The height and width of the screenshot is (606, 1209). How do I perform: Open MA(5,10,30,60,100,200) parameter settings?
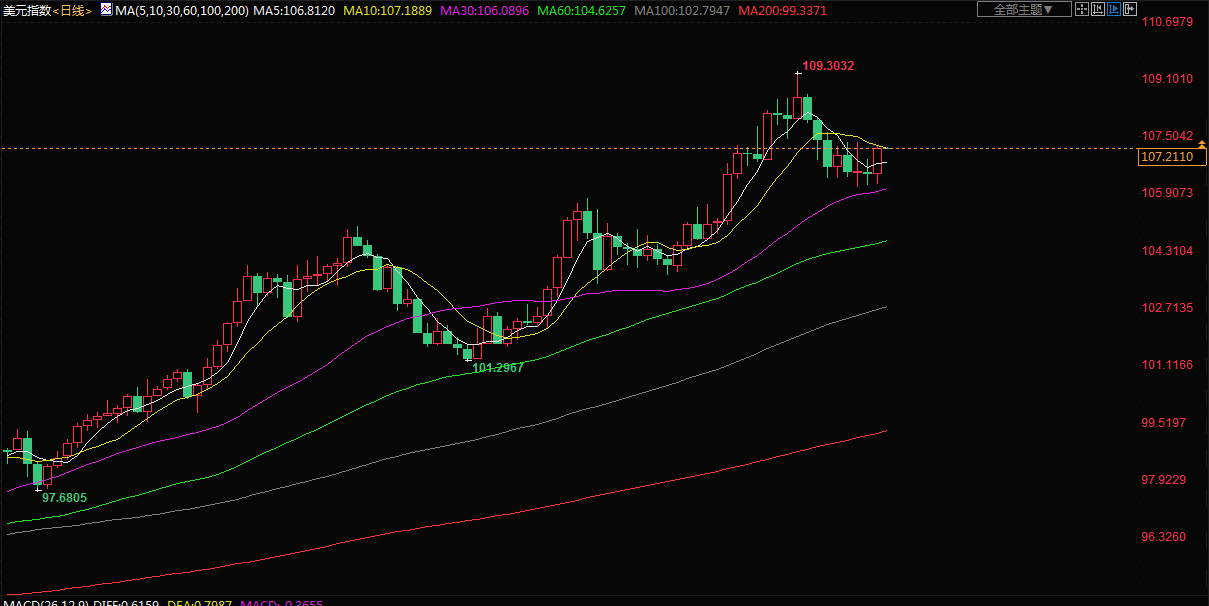pyautogui.click(x=182, y=10)
